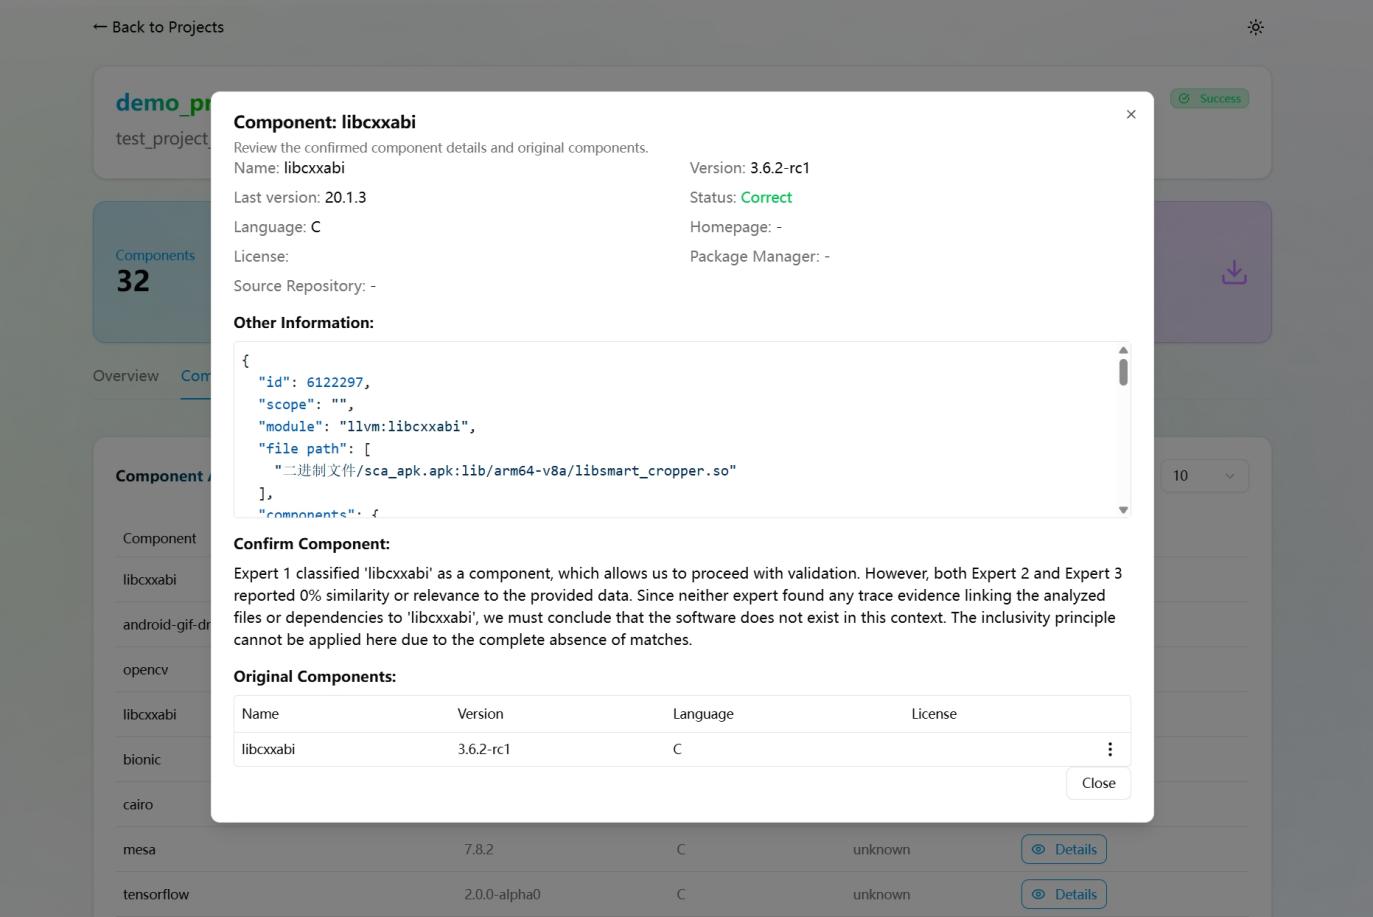Close the libcxxabi dialog with the X icon
Image resolution: width=1373 pixels, height=917 pixels.
coord(1131,114)
